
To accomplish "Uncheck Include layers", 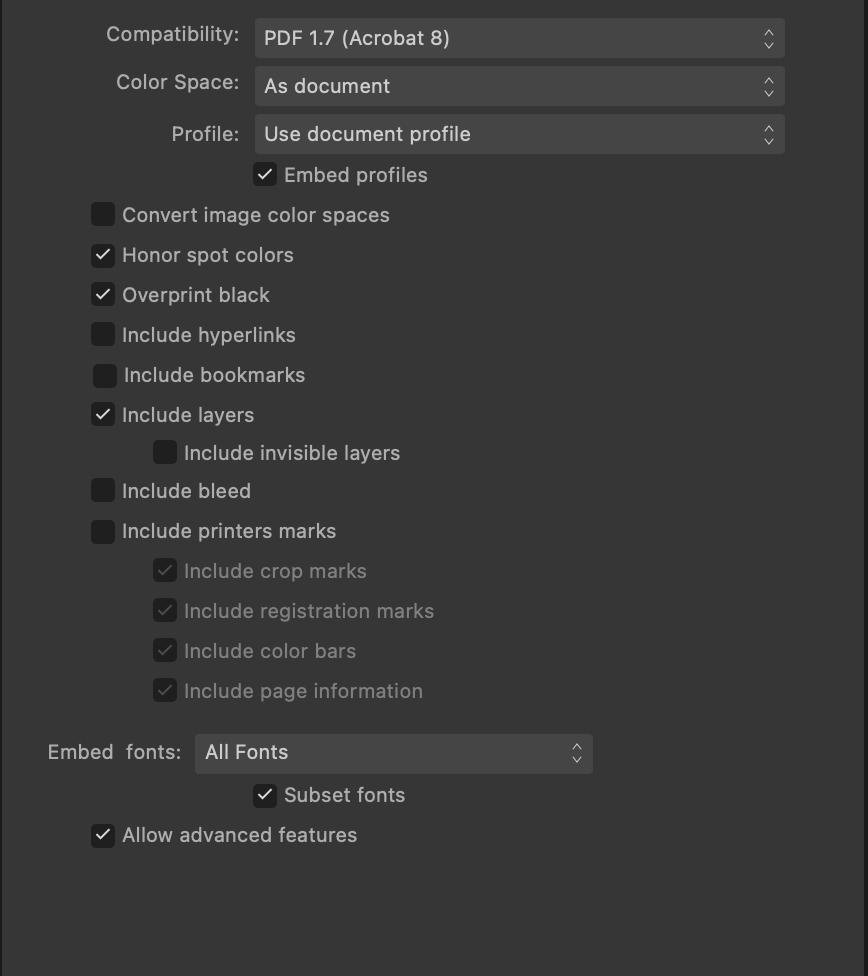I will pos(103,415).
